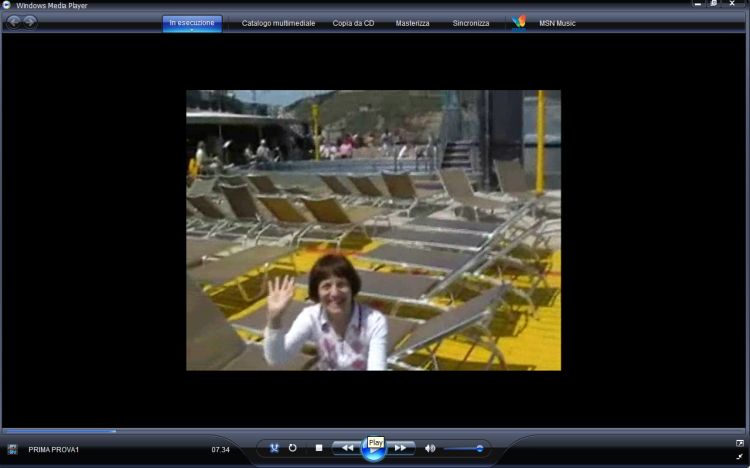The image size is (750, 468).
Task: Switch to 'Catalogo multimediale' tab
Action: pos(276,22)
